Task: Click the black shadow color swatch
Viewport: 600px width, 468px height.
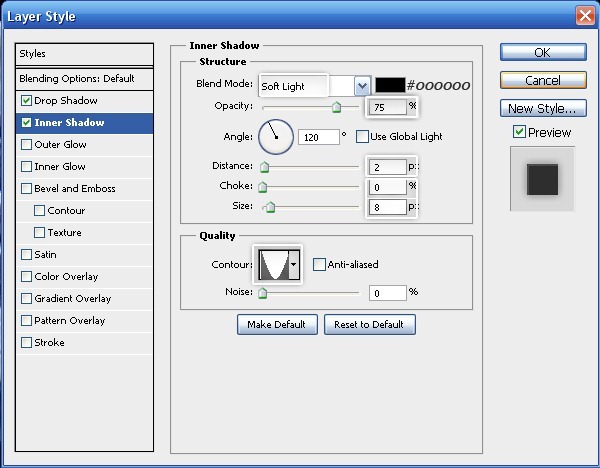Action: (x=389, y=86)
